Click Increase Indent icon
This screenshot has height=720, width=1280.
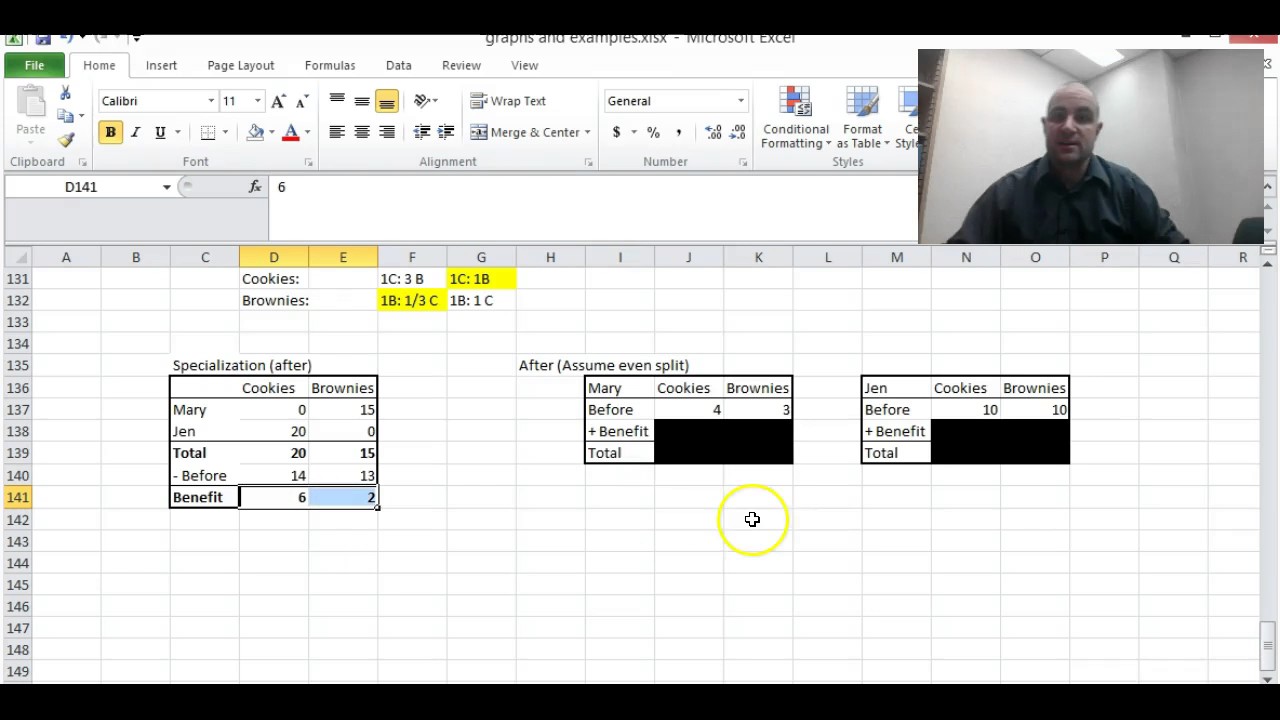(446, 132)
